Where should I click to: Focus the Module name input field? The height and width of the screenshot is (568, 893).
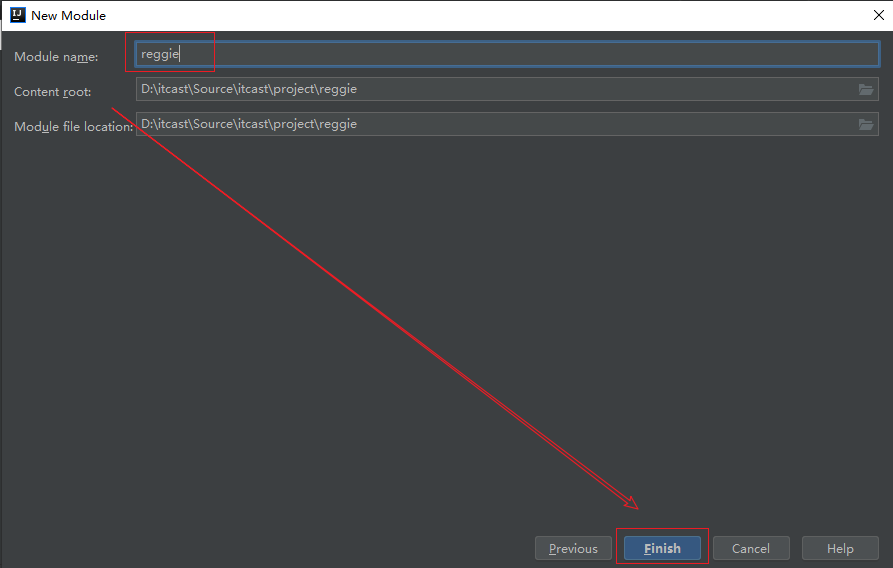point(507,54)
